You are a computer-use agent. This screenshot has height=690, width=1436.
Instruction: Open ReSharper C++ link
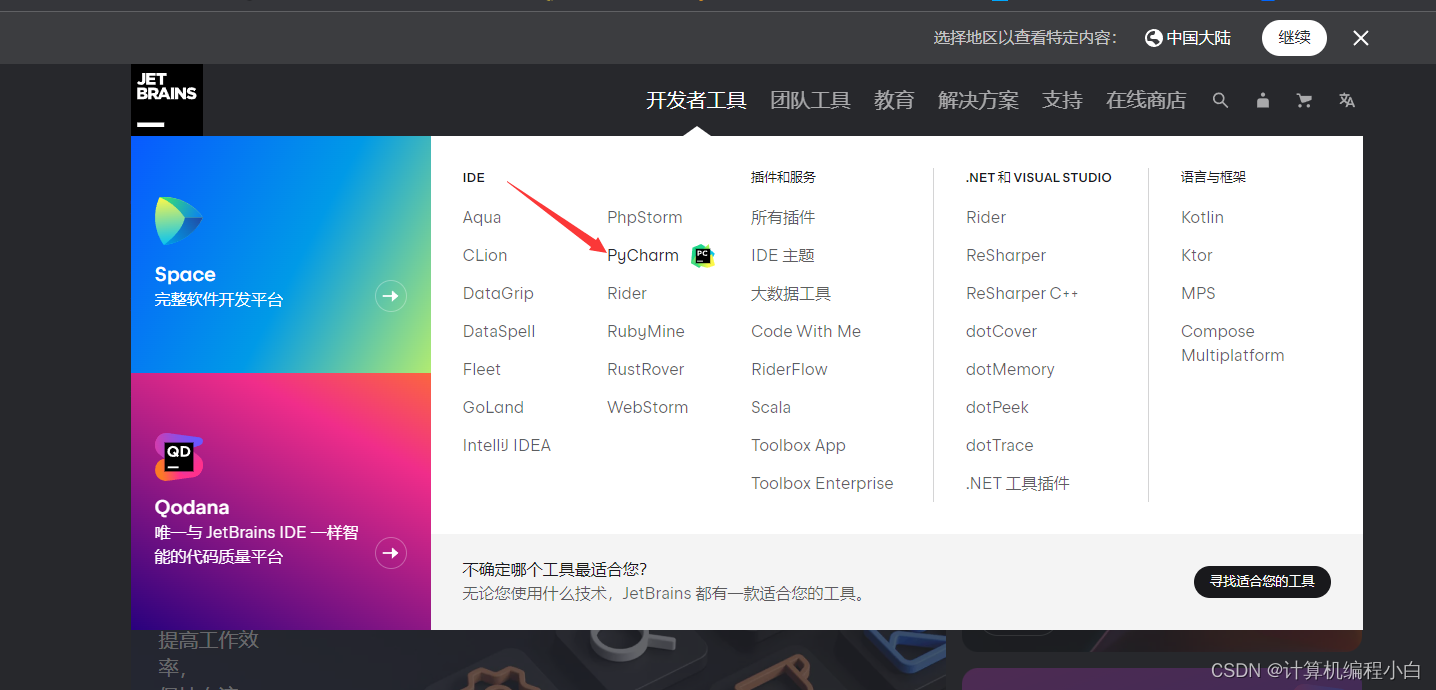pyautogui.click(x=1022, y=293)
